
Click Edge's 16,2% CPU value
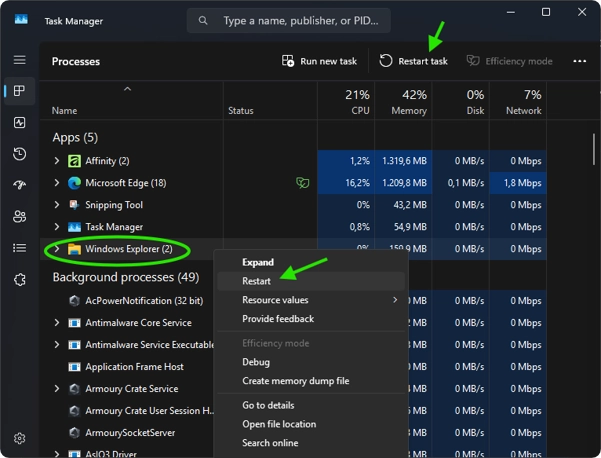point(346,183)
